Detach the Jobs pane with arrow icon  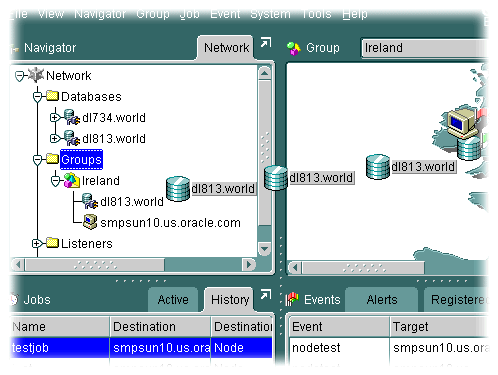click(x=266, y=295)
